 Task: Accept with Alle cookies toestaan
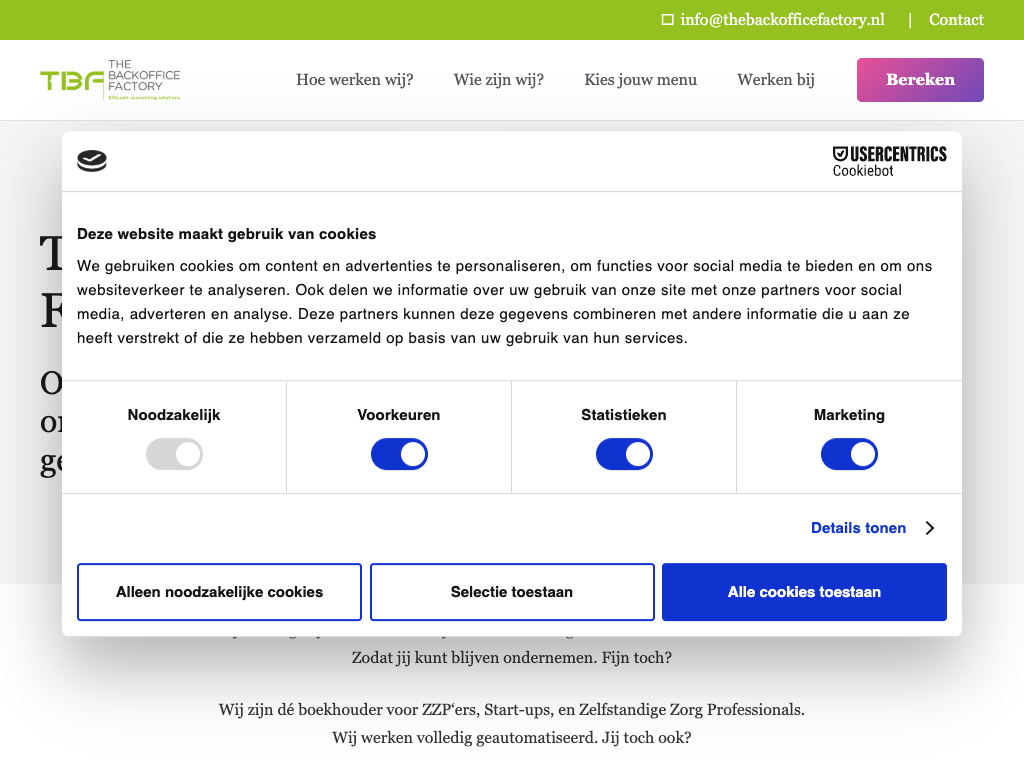[804, 592]
